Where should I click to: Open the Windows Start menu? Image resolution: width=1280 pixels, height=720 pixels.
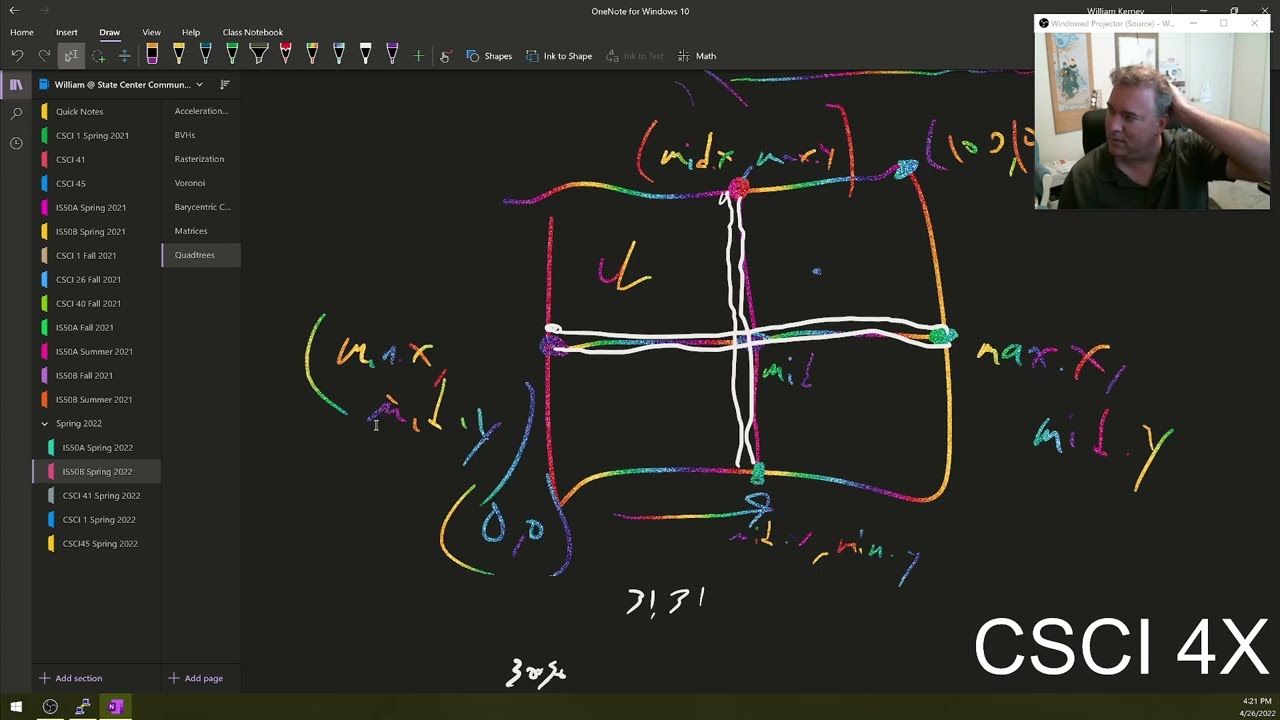pos(16,707)
